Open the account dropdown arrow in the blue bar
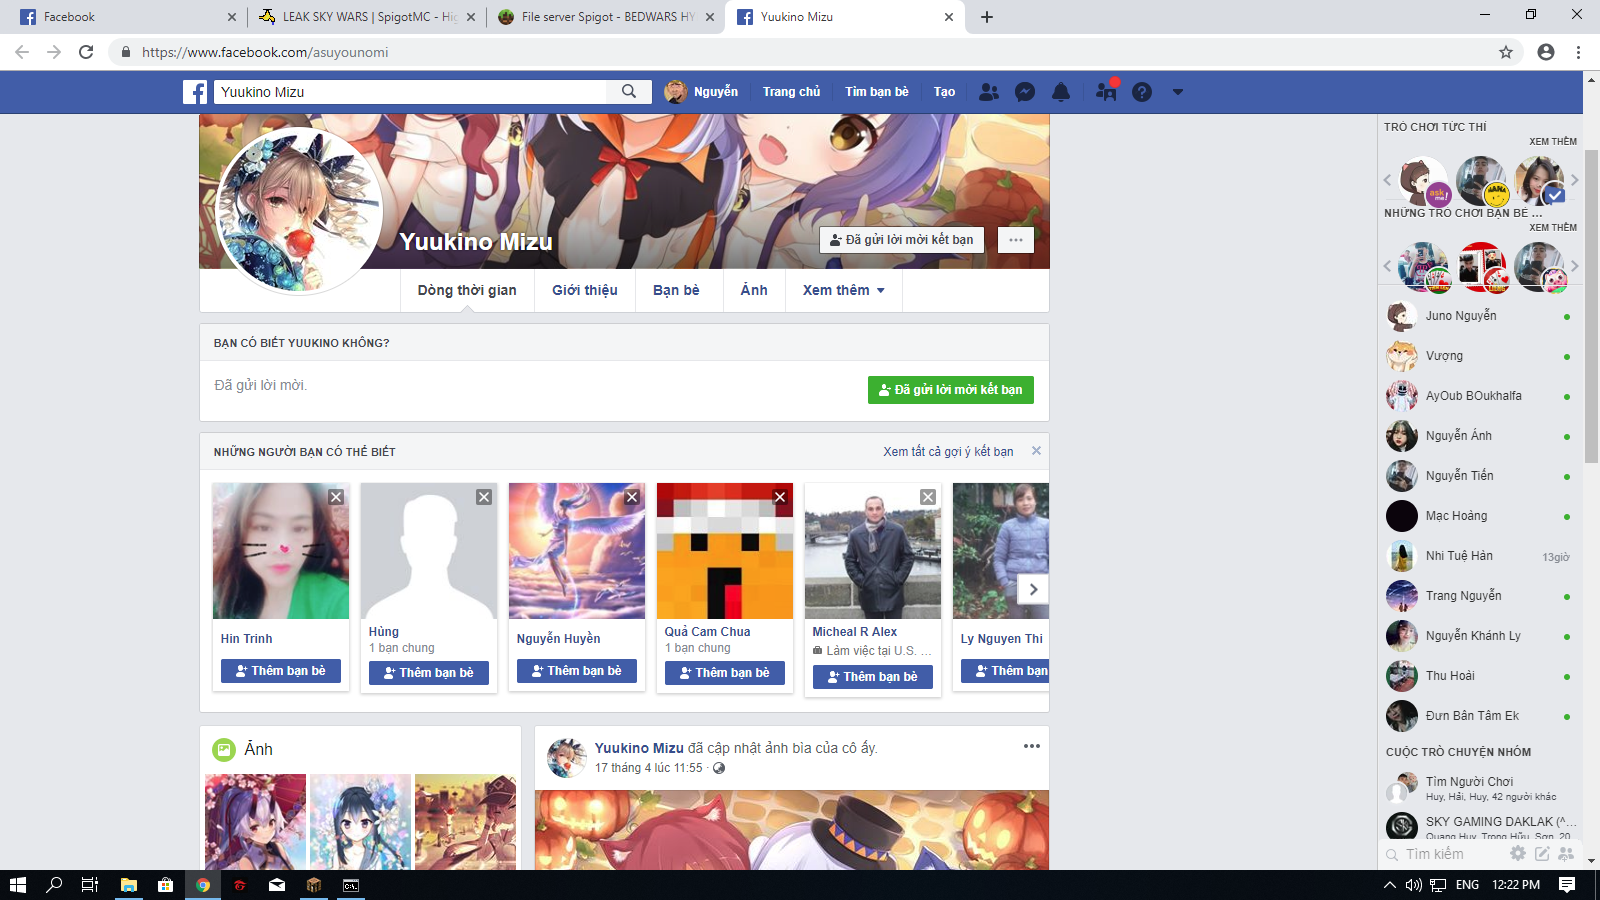1600x900 pixels. 1178,92
